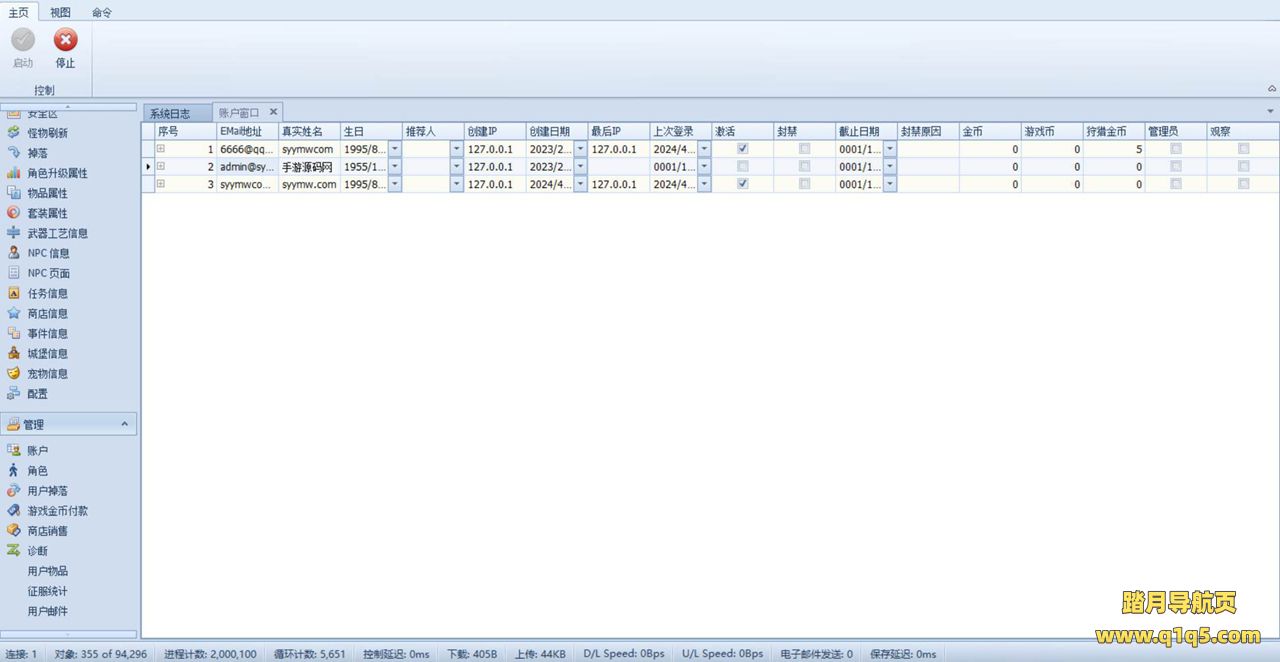Collapse the 管理 section header chevron
This screenshot has height=662, width=1280.
pos(125,424)
